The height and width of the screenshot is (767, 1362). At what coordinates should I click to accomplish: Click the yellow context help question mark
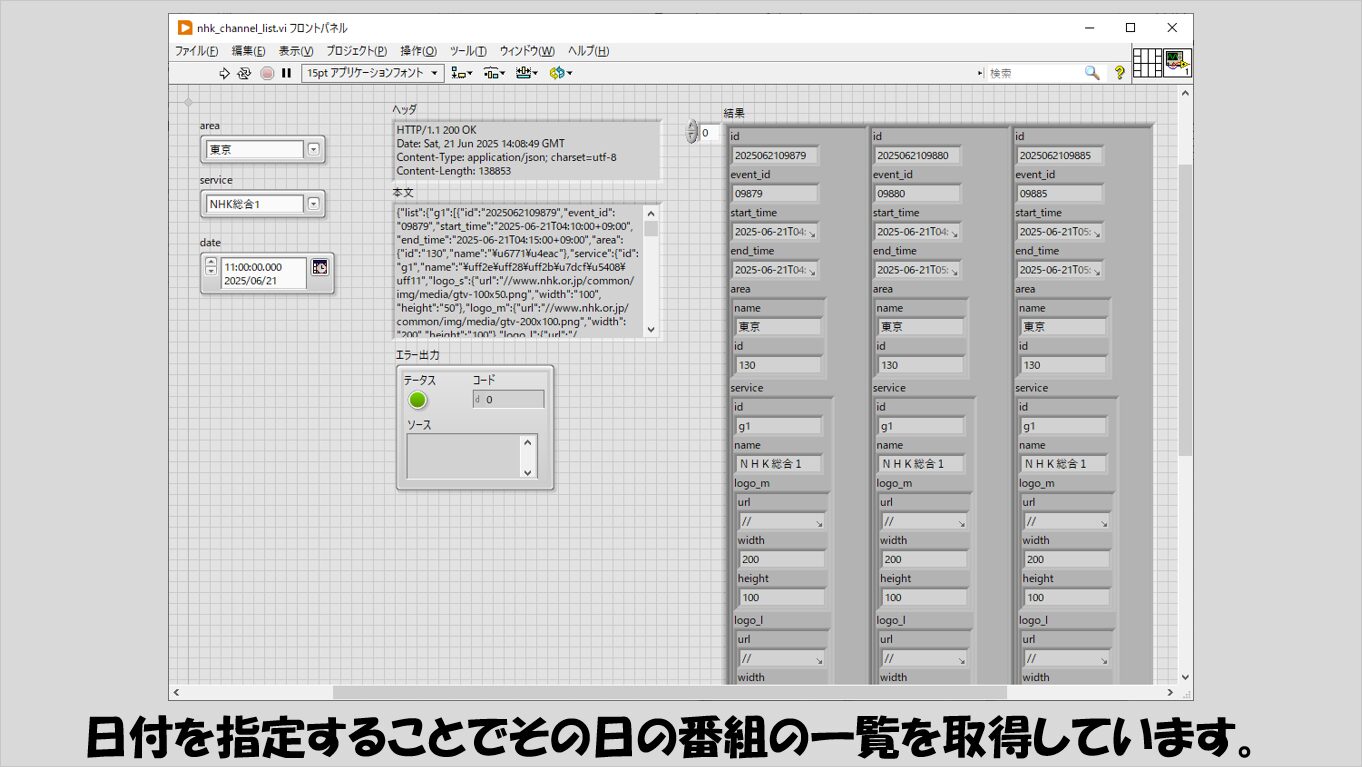(x=1120, y=73)
